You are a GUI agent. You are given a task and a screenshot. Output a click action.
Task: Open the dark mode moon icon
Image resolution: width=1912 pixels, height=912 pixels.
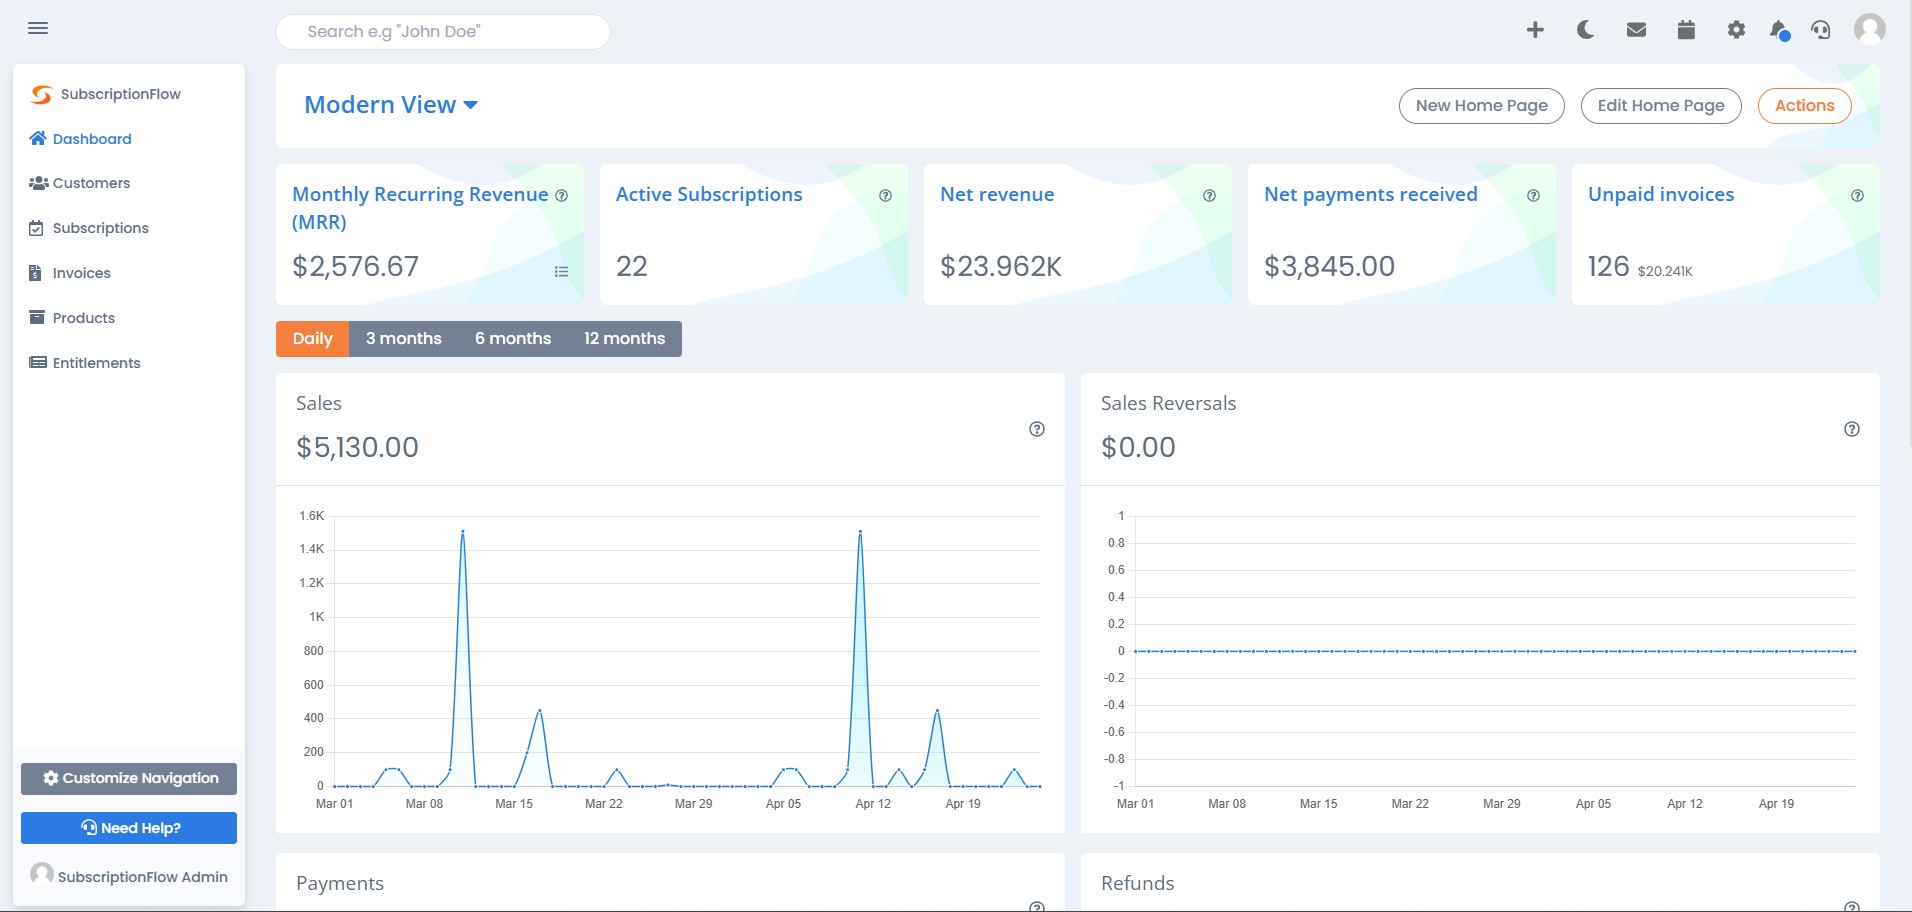coord(1585,29)
